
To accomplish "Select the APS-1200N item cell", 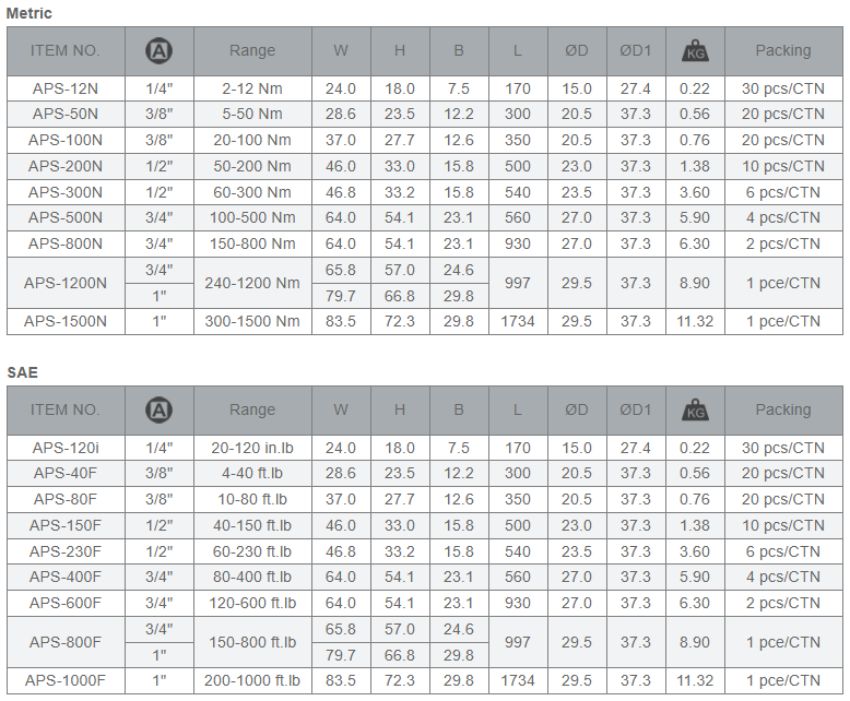I will coord(65,283).
